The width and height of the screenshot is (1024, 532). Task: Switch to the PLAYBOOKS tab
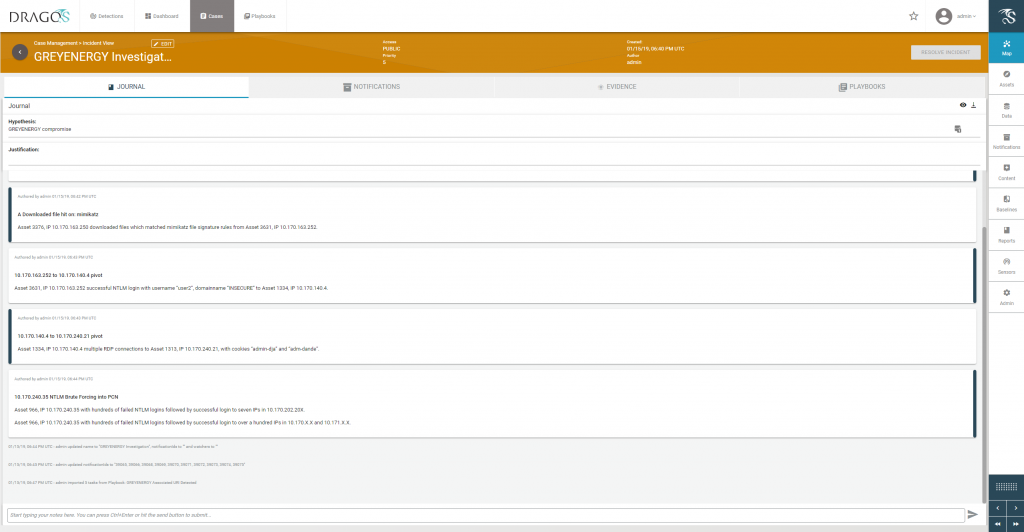click(862, 87)
